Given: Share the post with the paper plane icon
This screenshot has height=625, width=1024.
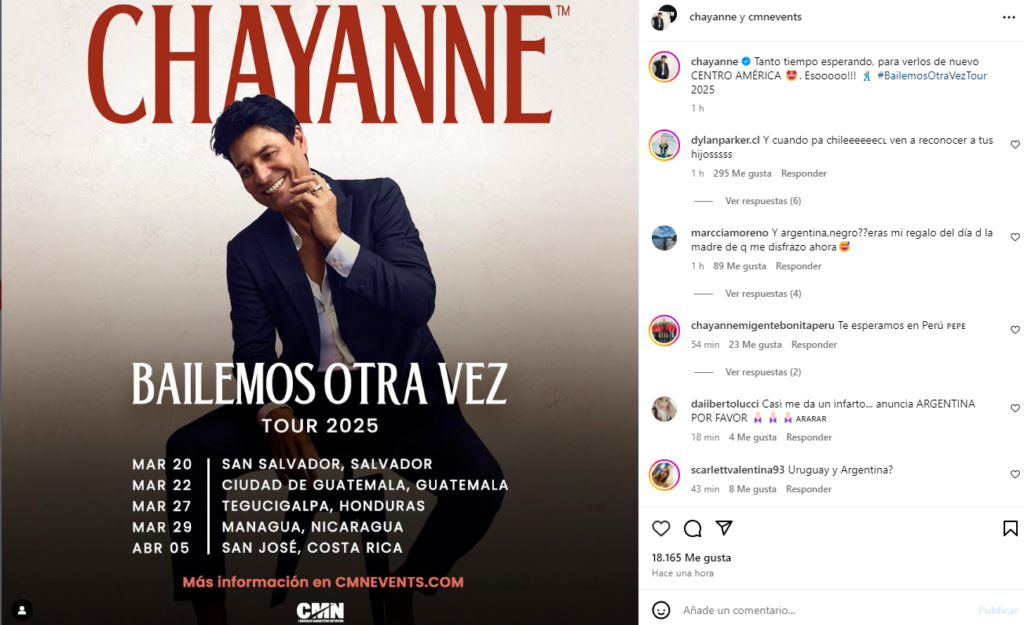Looking at the screenshot, I should point(724,528).
